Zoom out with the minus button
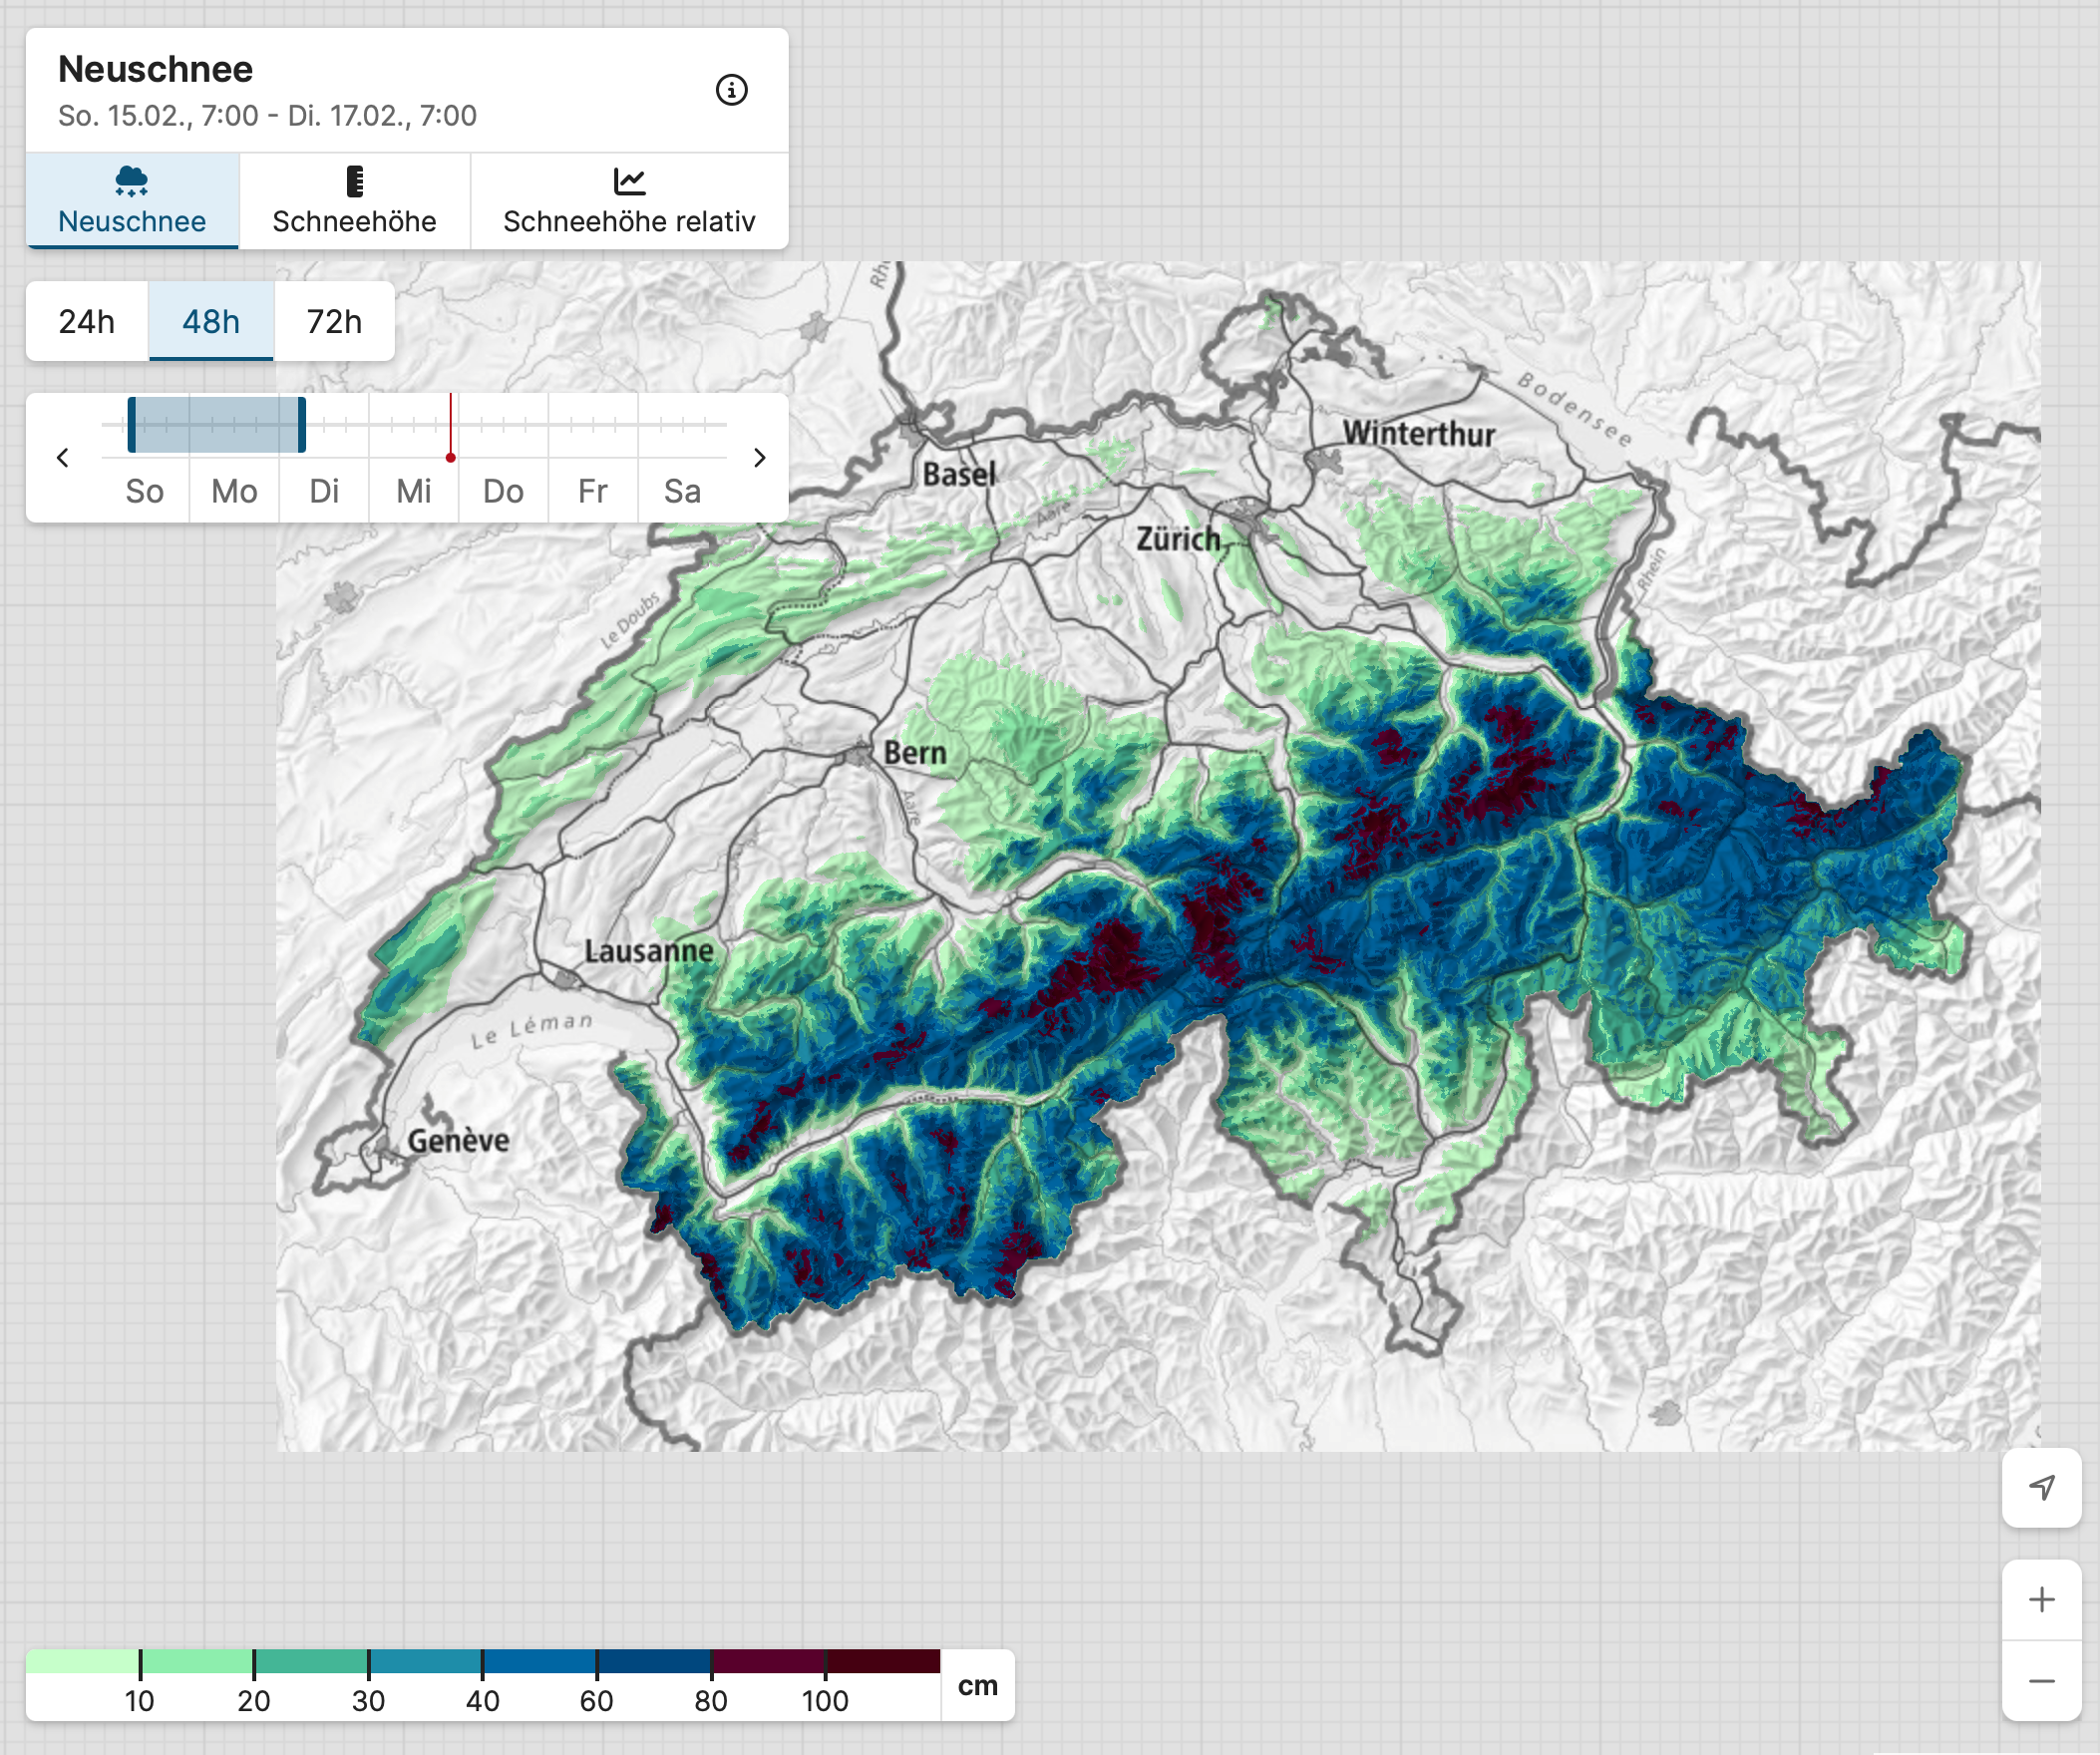The width and height of the screenshot is (2100, 1755). click(2041, 1681)
